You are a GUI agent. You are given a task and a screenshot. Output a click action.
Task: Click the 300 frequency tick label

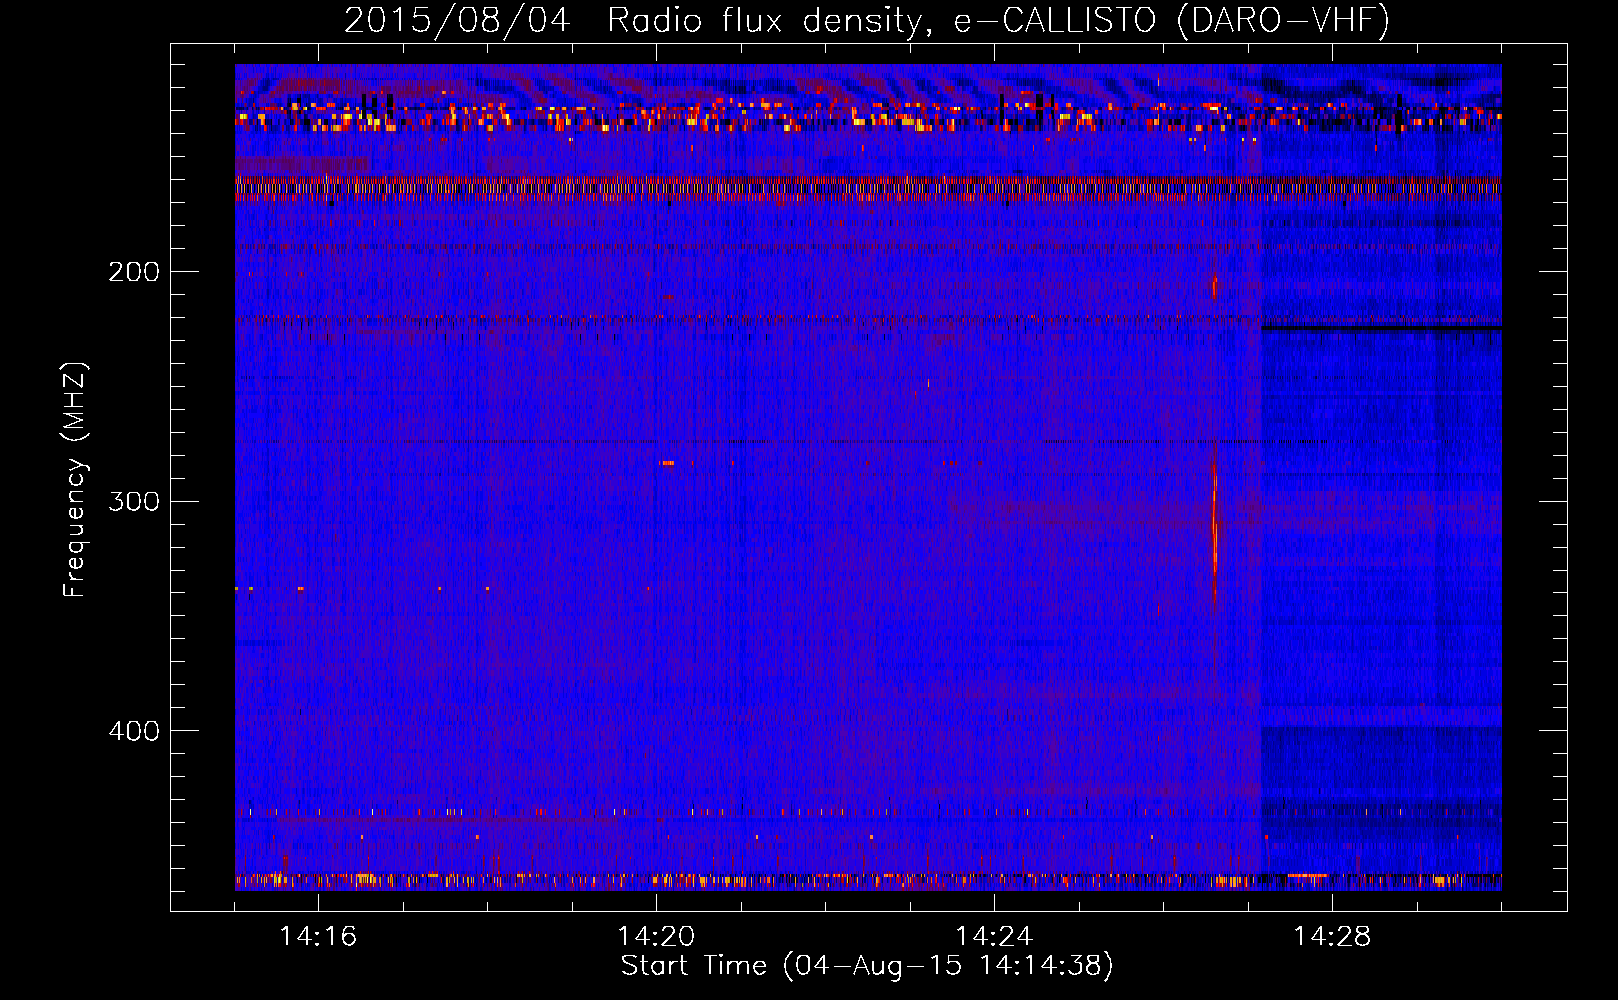click(134, 501)
